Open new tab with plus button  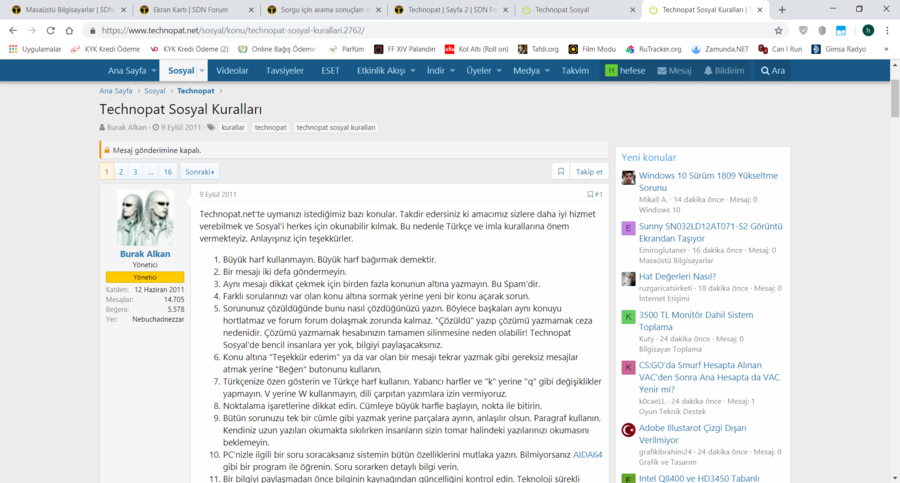[x=782, y=10]
